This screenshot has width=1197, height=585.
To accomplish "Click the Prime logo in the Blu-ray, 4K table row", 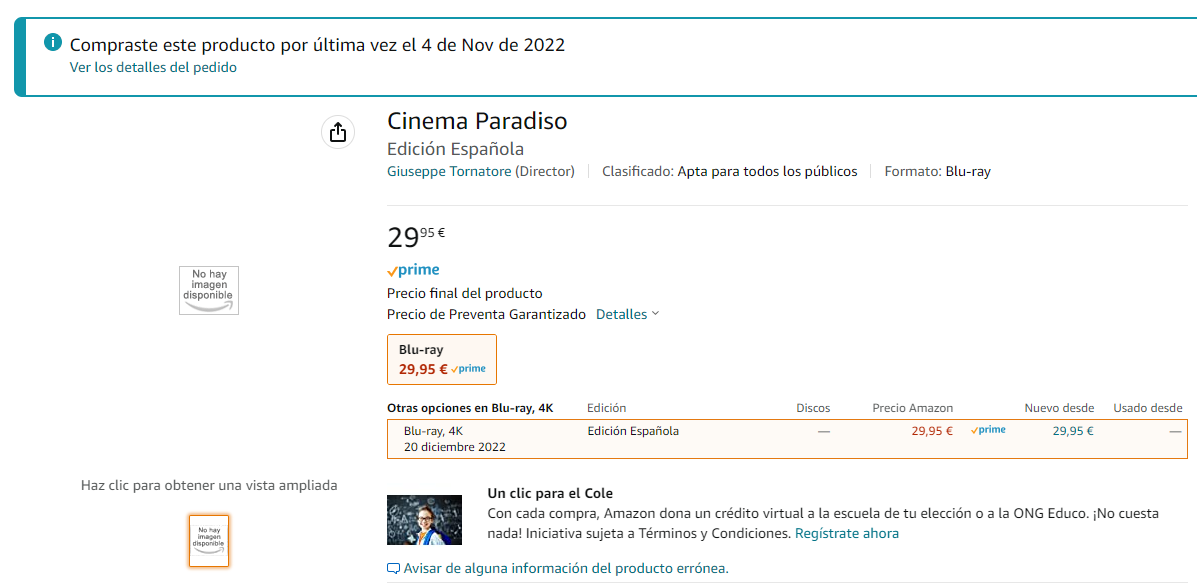I will pos(988,430).
